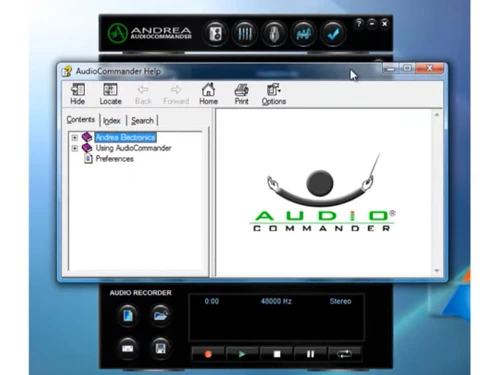Image resolution: width=500 pixels, height=375 pixels.
Task: Maximize the AudioCommander Help window
Action: click(x=407, y=68)
